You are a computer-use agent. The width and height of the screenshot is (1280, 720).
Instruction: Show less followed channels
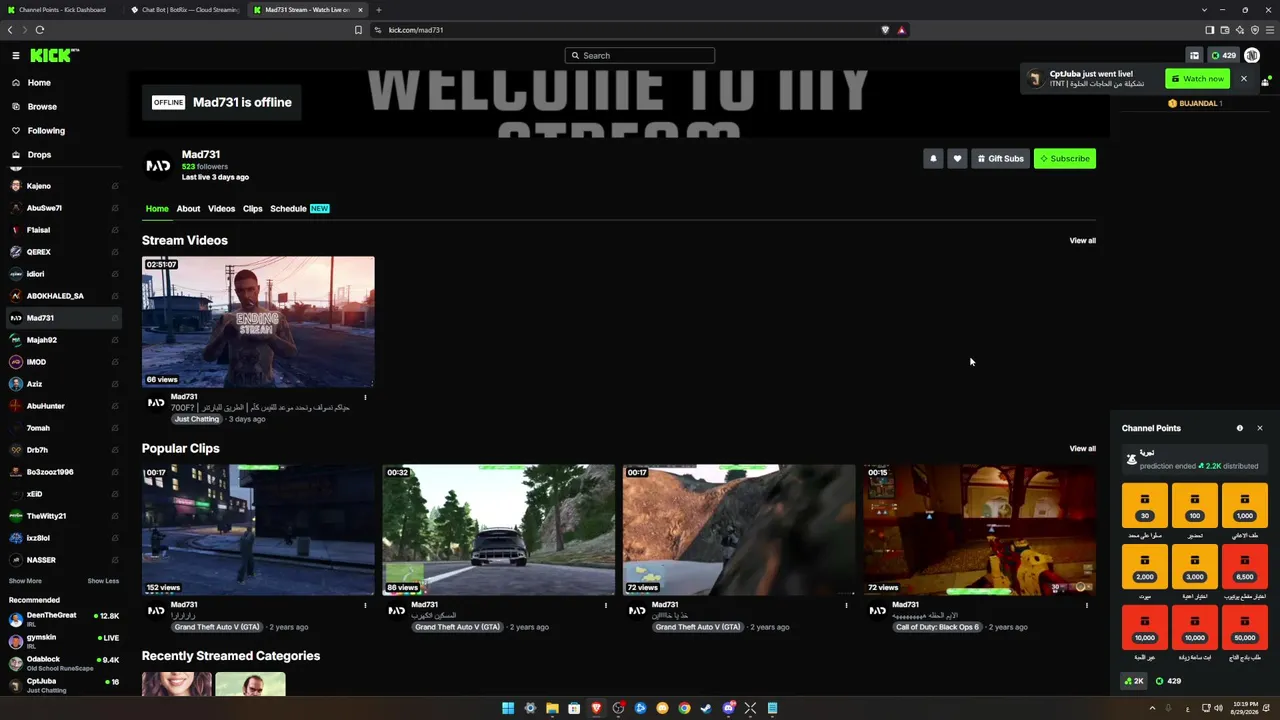click(103, 581)
